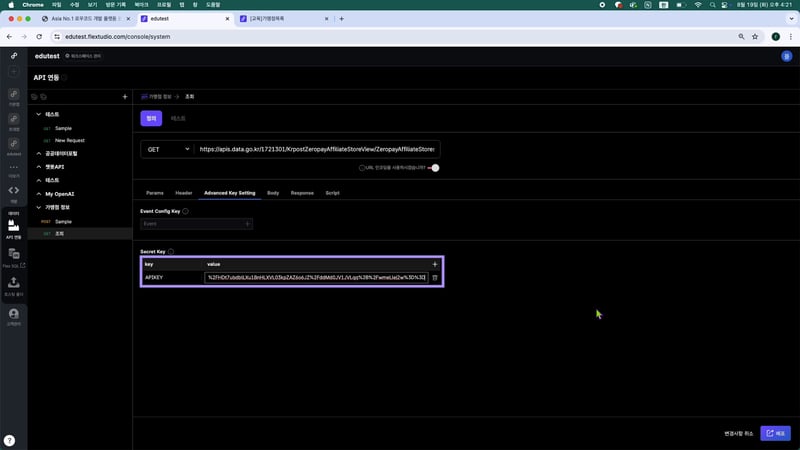Click the Flex SQL sidebar icon
The image size is (800, 450).
click(x=14, y=257)
